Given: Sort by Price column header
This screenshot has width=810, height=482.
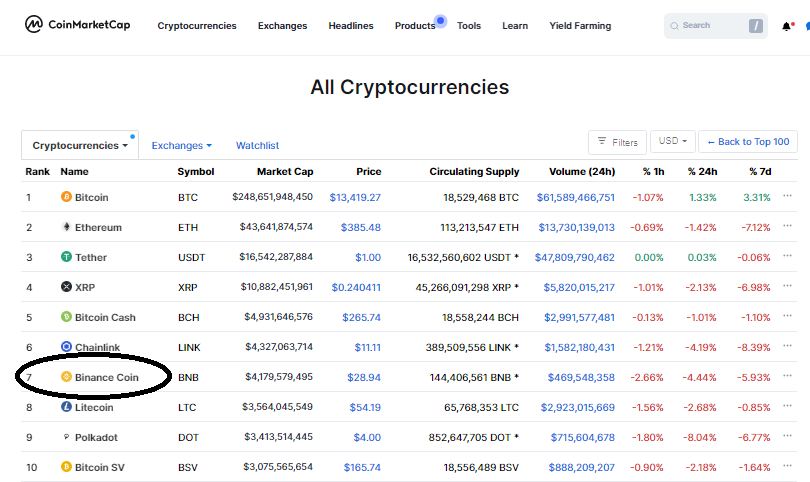Looking at the screenshot, I should click(x=368, y=172).
